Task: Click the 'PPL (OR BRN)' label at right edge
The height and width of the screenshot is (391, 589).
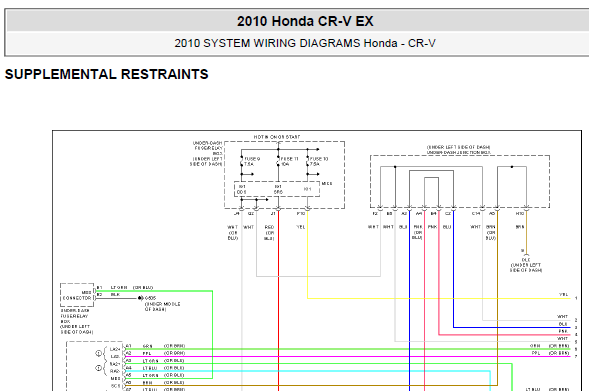Action: pyautogui.click(x=550, y=353)
